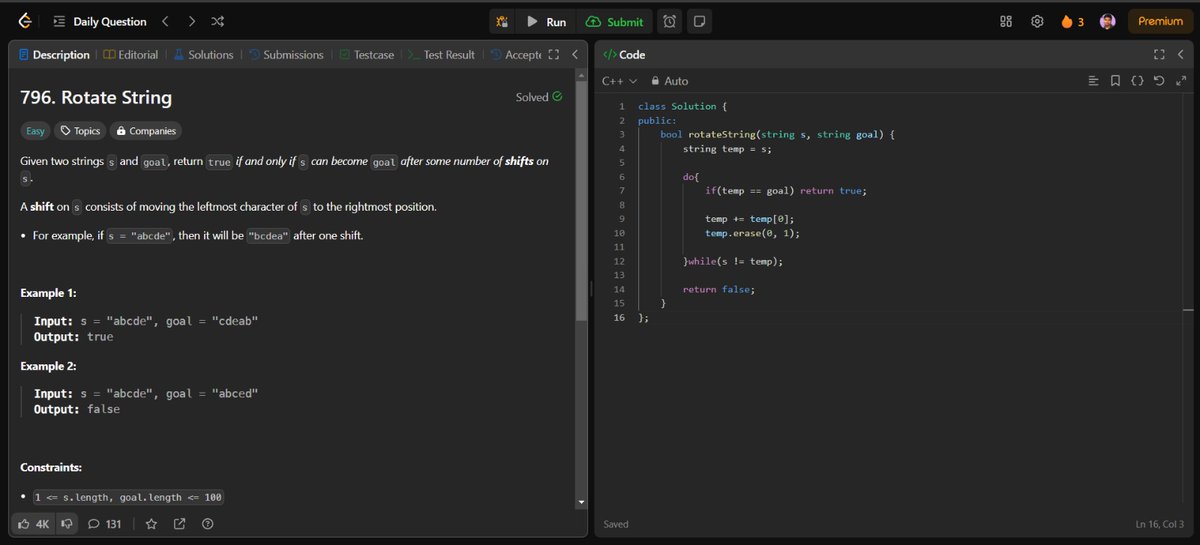Screen dimensions: 1200x545
Task: Switch to the Editorial tab
Action: 130,55
